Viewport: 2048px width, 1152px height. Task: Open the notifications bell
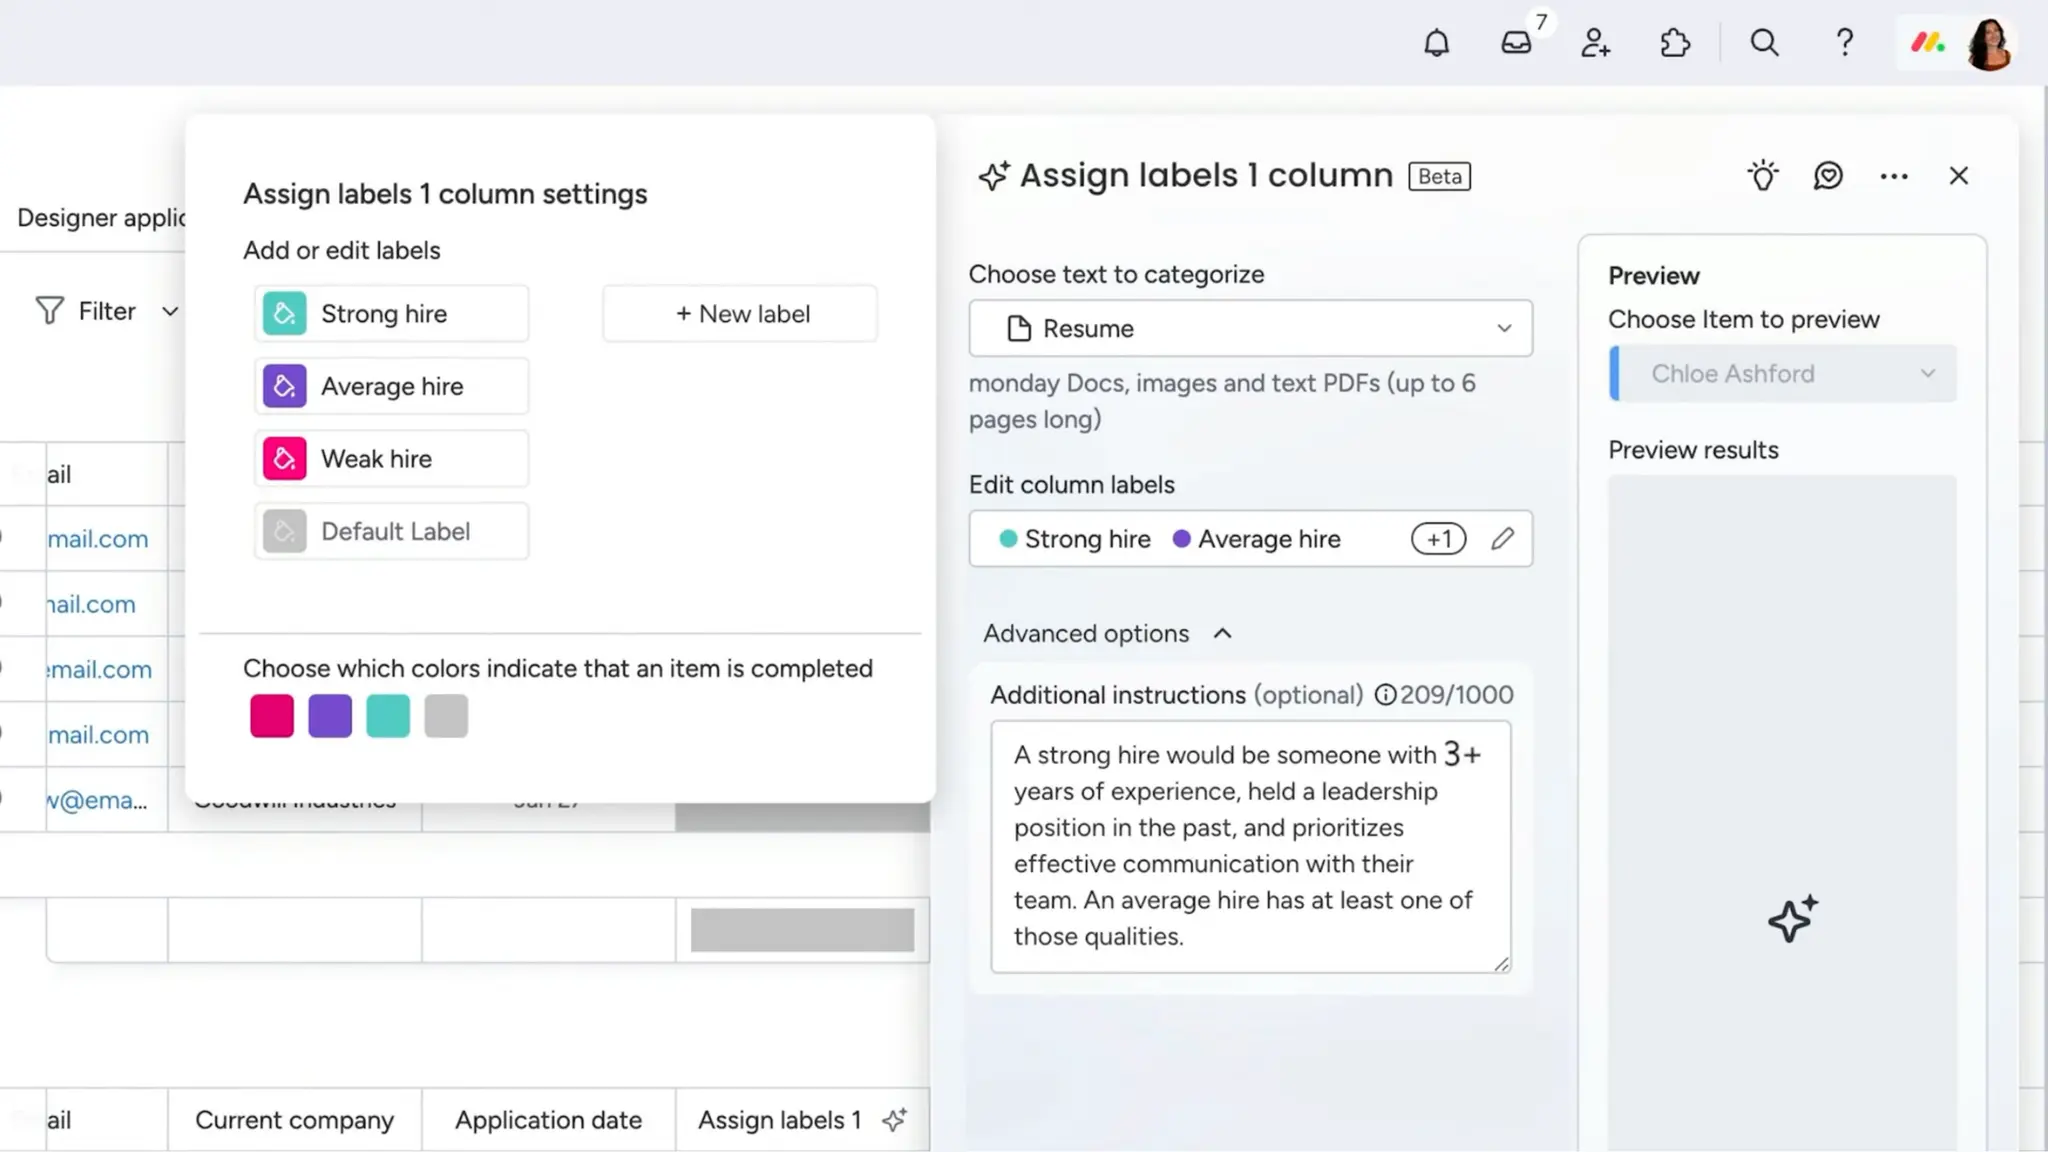1436,43
